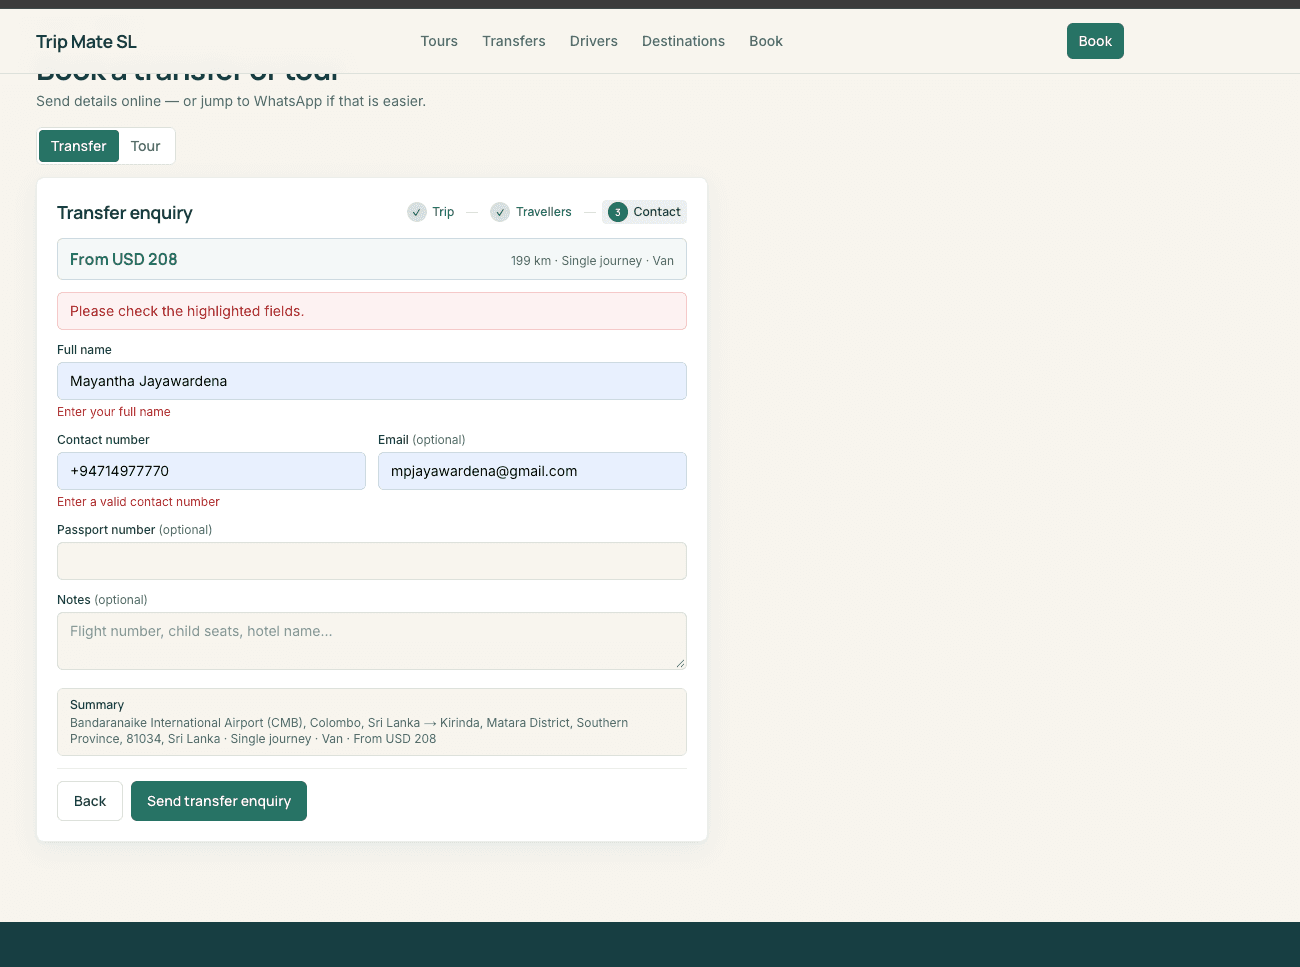
Task: Click the 'From USD 208' price text
Action: click(x=124, y=259)
